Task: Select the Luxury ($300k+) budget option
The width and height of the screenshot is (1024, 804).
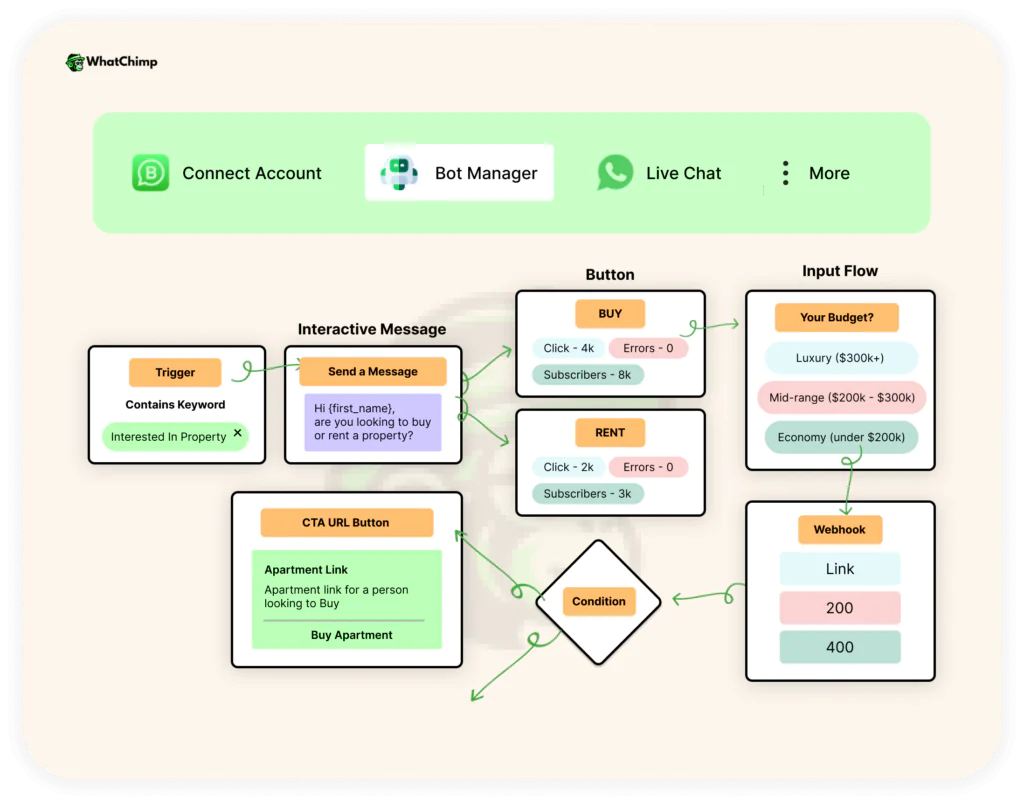Action: pos(841,357)
